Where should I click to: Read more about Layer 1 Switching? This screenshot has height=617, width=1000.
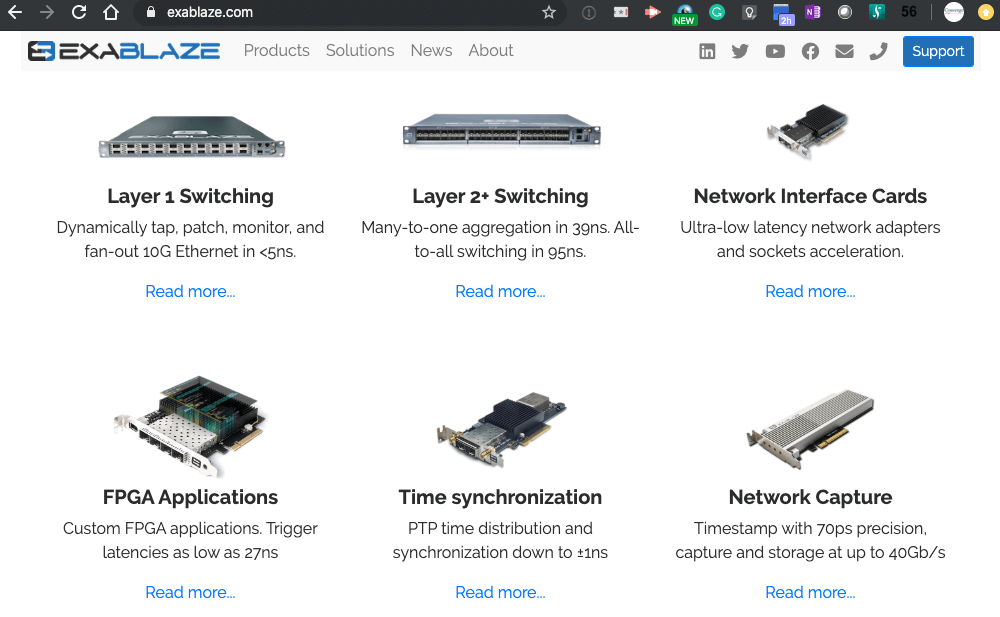(190, 291)
